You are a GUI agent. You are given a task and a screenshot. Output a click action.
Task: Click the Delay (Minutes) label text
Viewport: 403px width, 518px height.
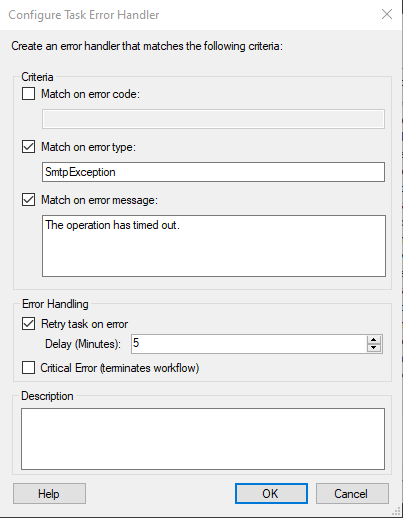coord(83,344)
